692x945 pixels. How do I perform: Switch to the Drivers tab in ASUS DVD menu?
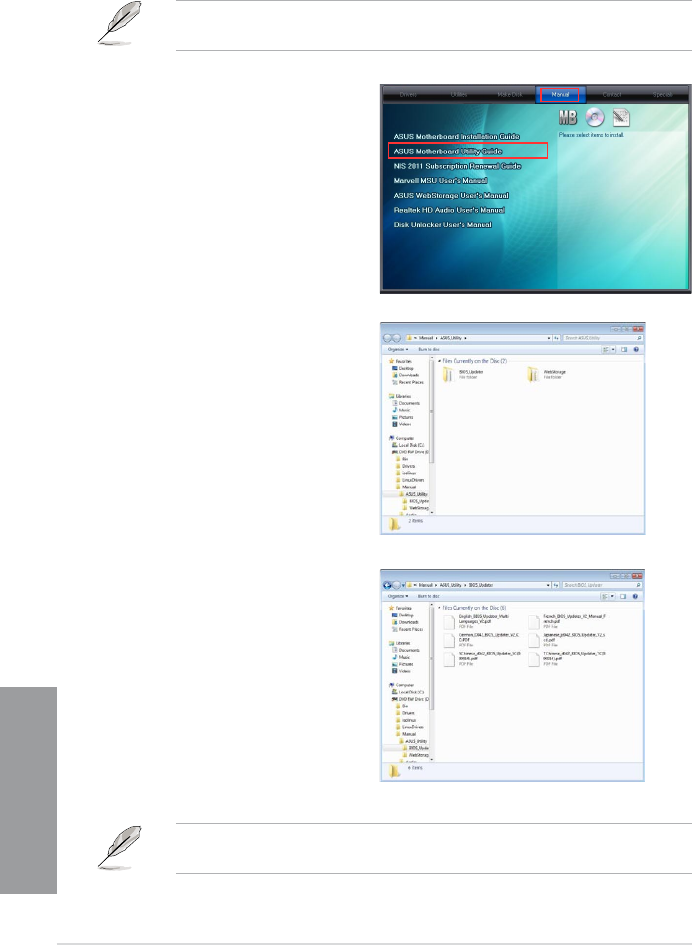pos(408,95)
